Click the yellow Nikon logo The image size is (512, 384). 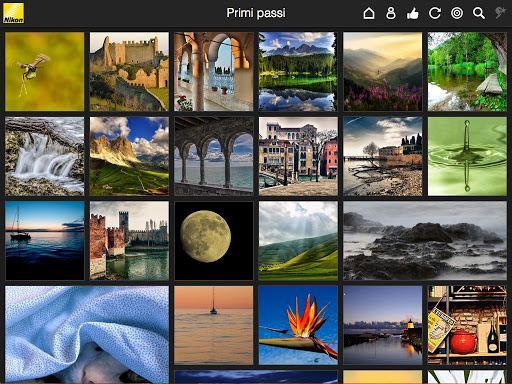coord(14,13)
